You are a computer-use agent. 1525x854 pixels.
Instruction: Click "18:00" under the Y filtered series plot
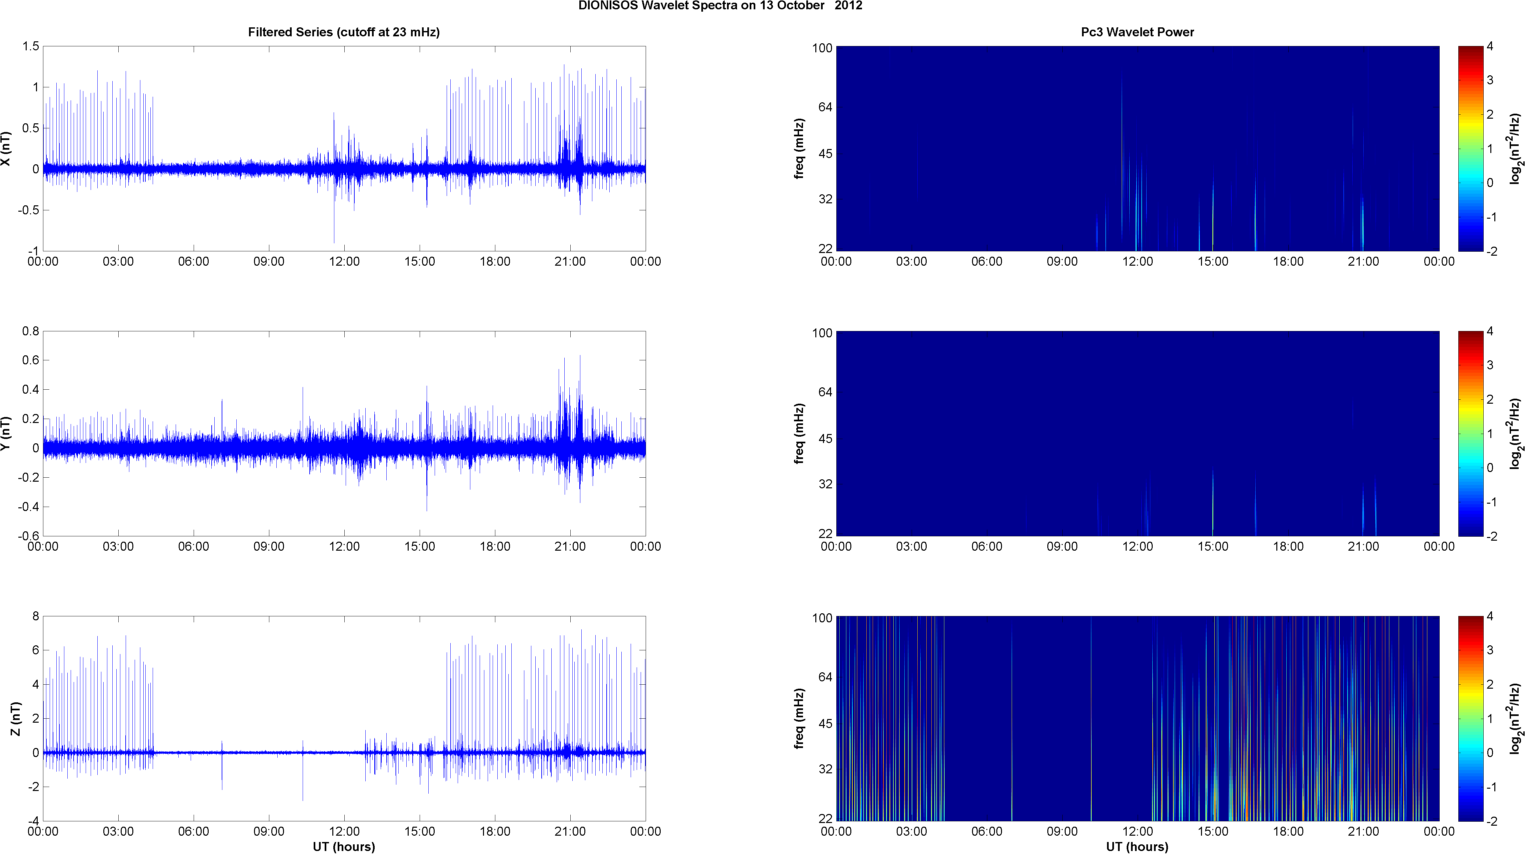(x=495, y=547)
